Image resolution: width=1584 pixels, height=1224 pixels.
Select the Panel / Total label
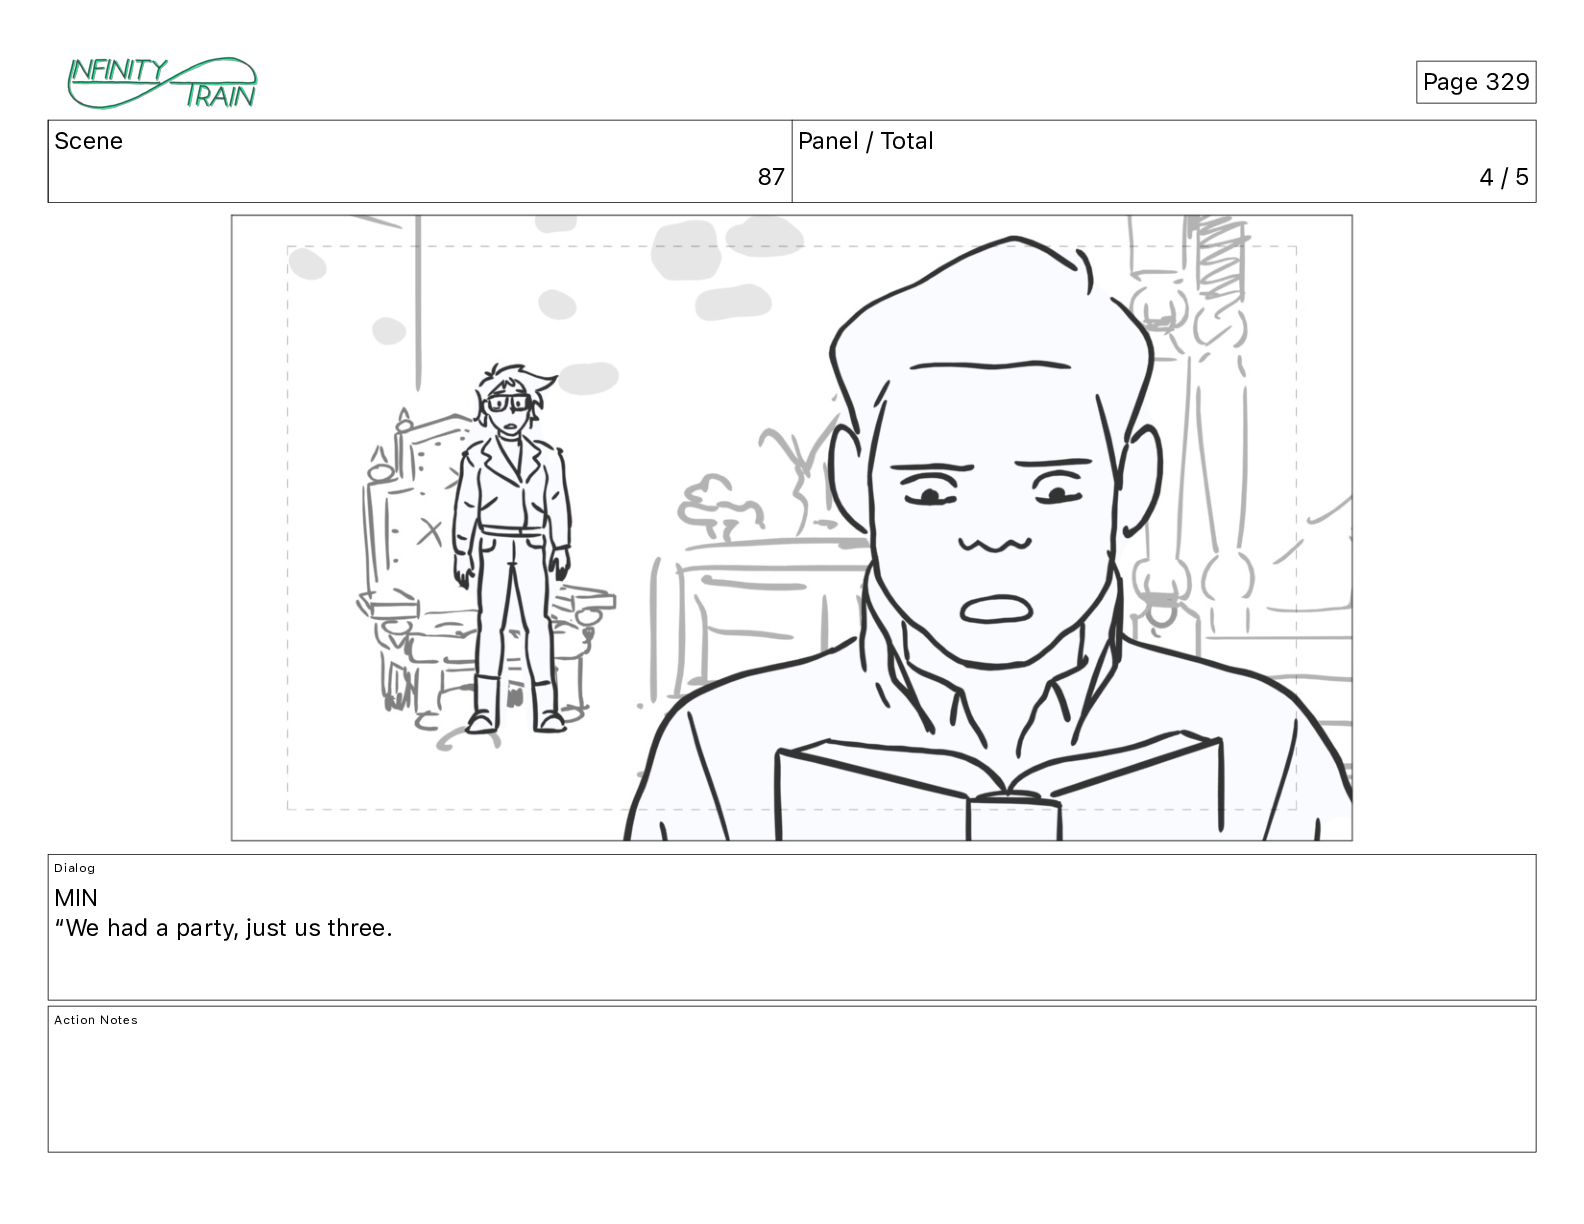865,141
